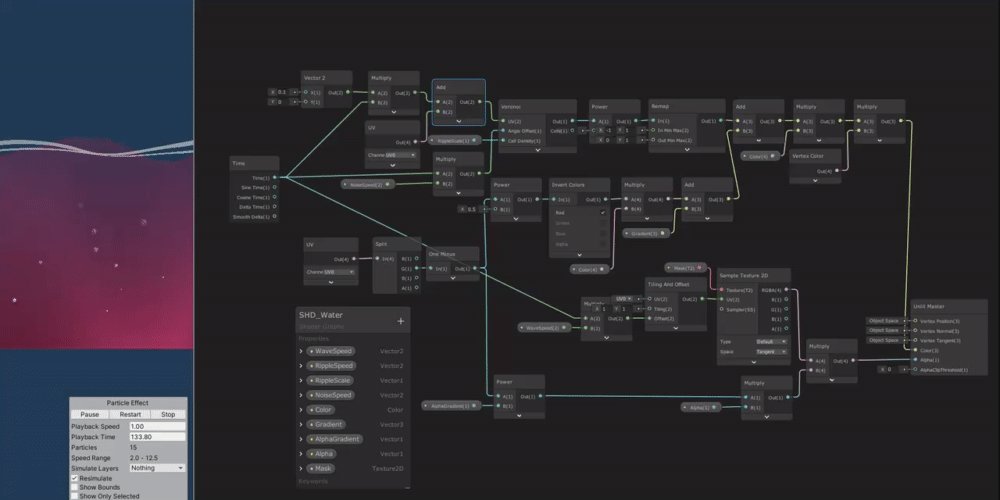Expand the WaveSpeed property in blackboard
Image resolution: width=1000 pixels, height=500 pixels.
pyautogui.click(x=301, y=351)
